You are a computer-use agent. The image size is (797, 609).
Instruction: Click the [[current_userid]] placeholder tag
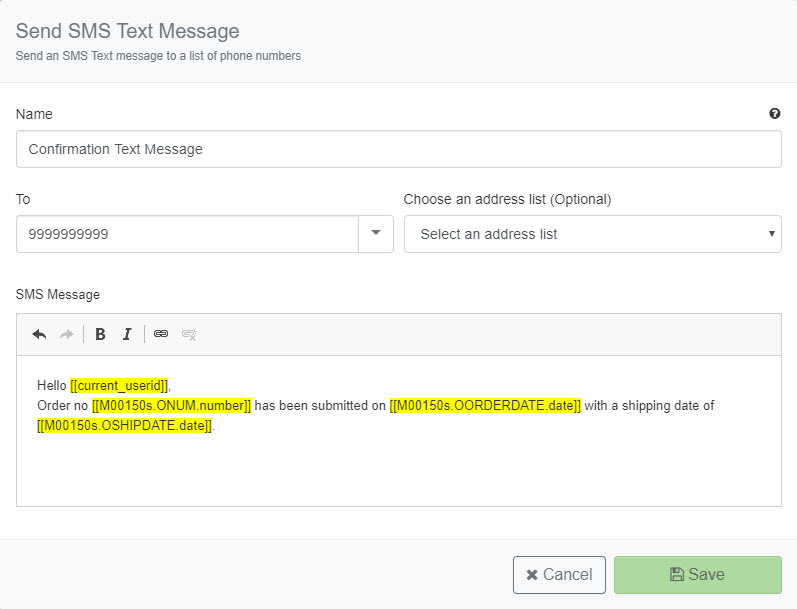tap(119, 385)
